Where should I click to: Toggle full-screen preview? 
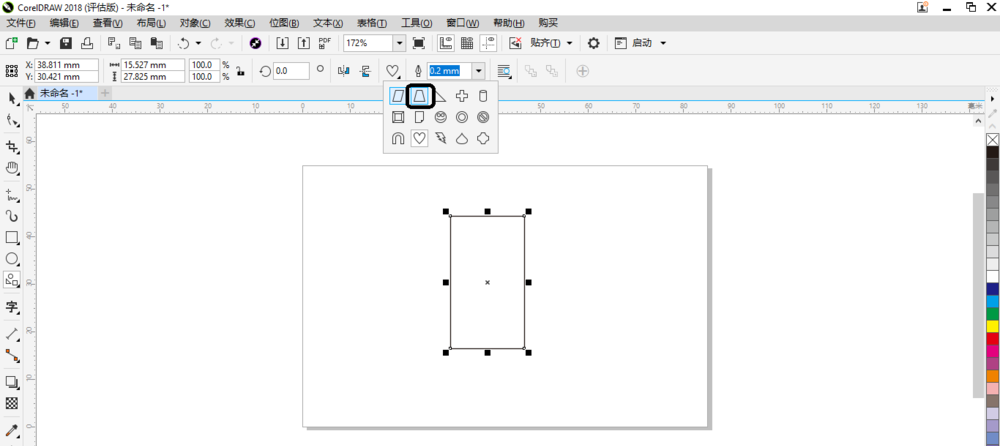point(419,43)
